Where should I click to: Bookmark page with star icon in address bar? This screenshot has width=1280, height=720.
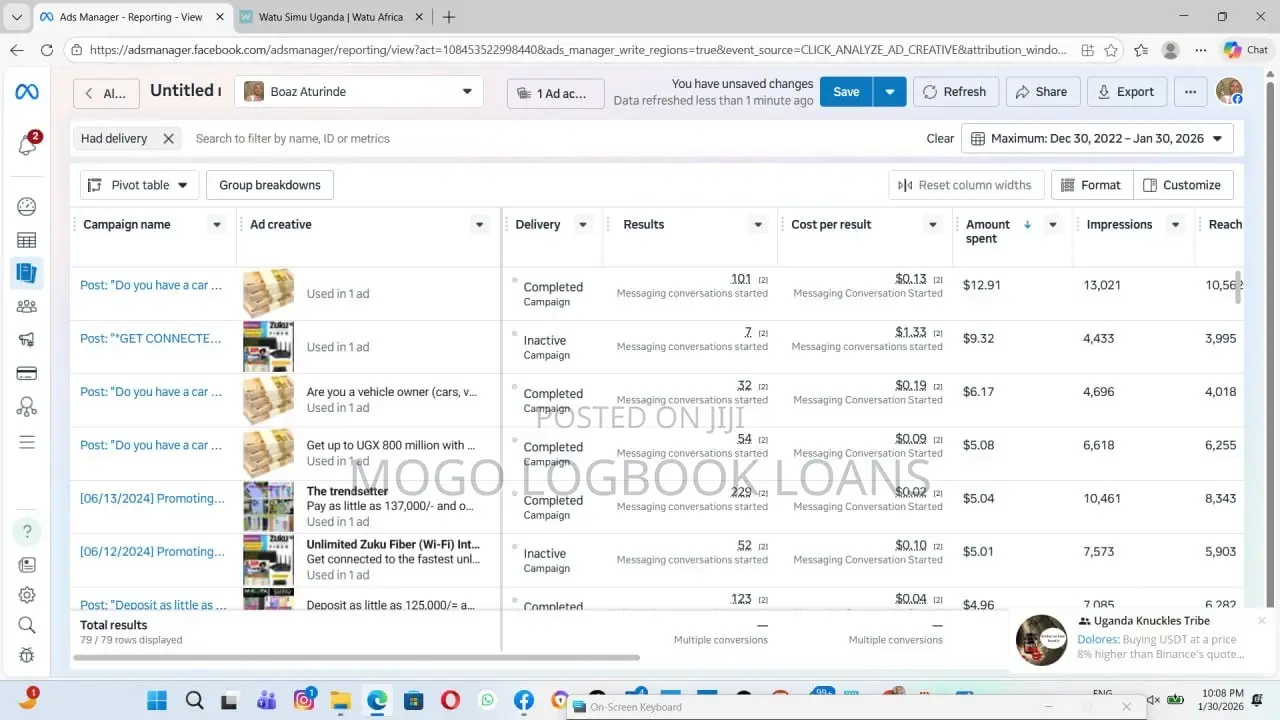click(1111, 50)
